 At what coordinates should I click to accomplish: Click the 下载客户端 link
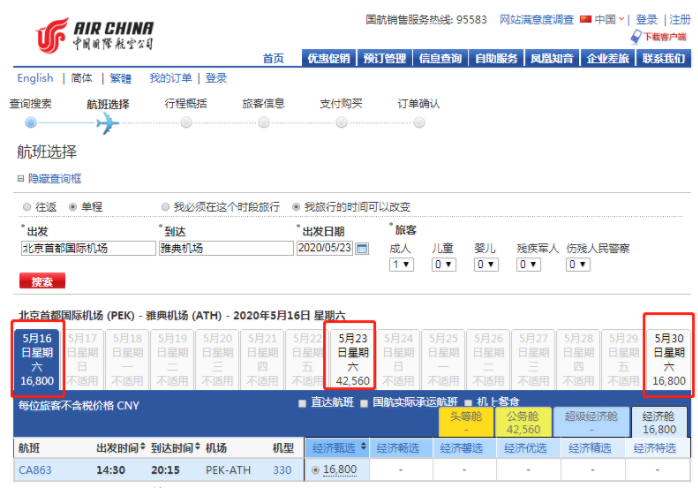click(x=665, y=37)
